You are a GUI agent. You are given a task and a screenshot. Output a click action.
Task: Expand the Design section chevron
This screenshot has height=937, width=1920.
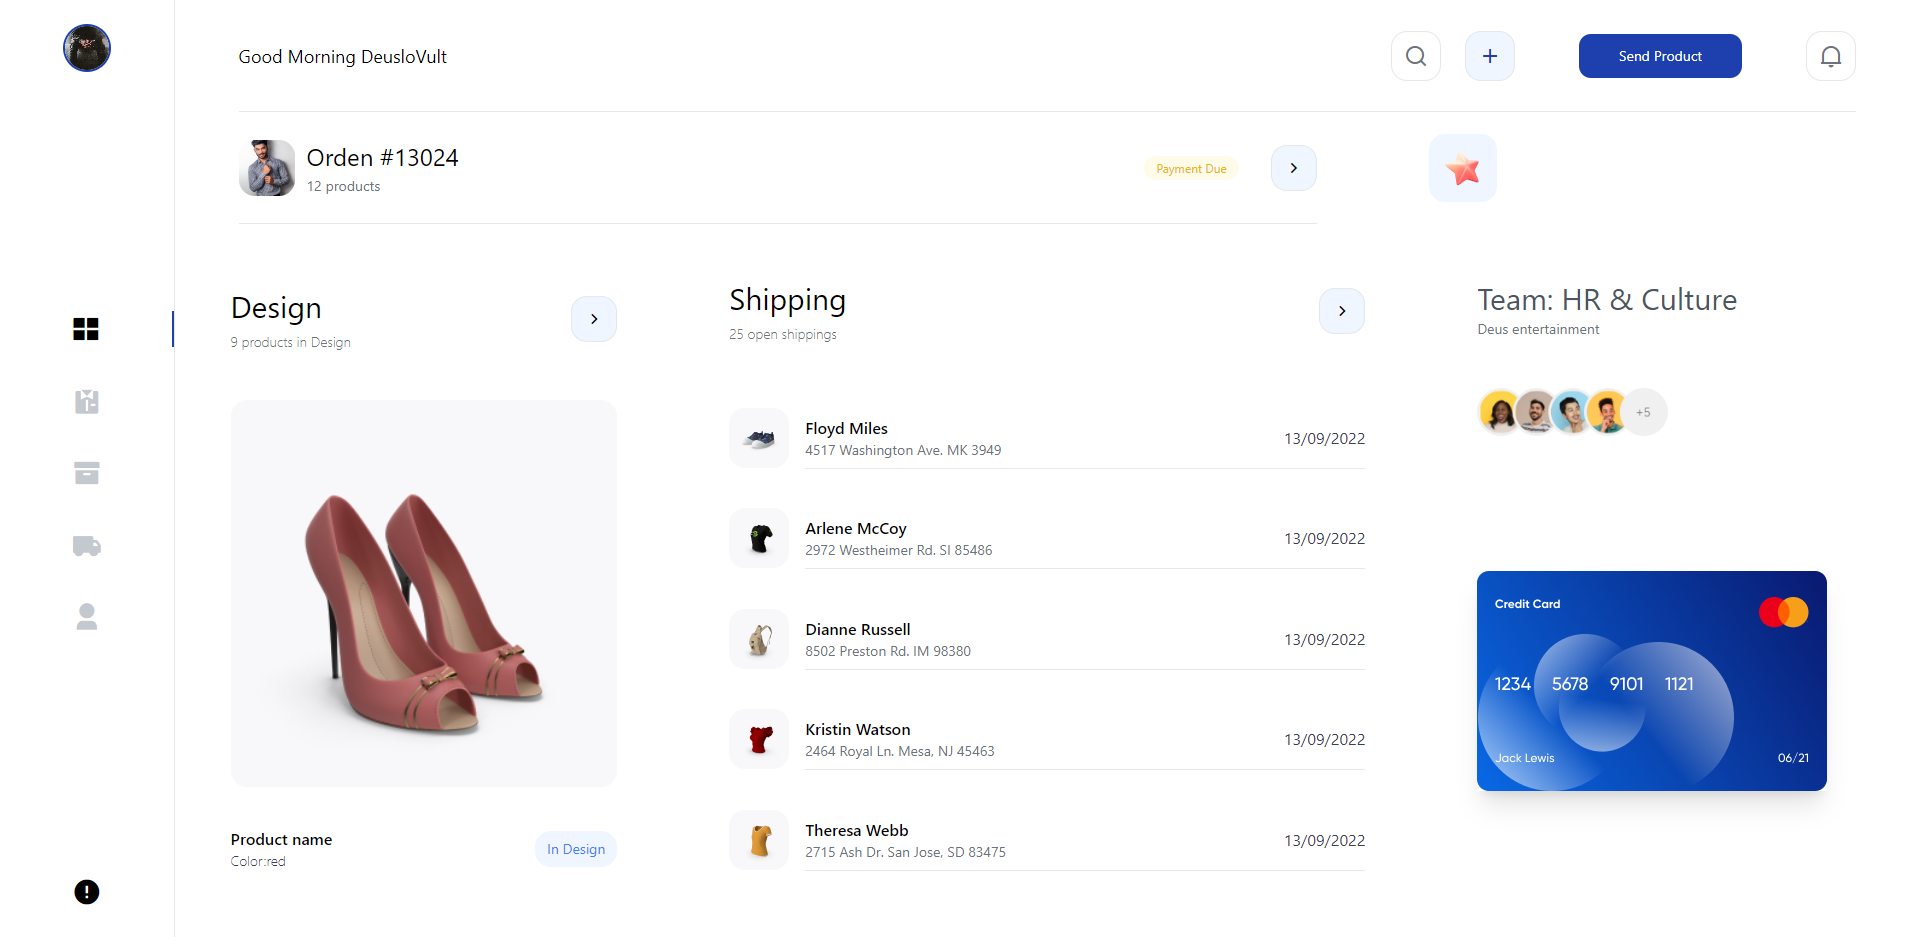(x=594, y=319)
